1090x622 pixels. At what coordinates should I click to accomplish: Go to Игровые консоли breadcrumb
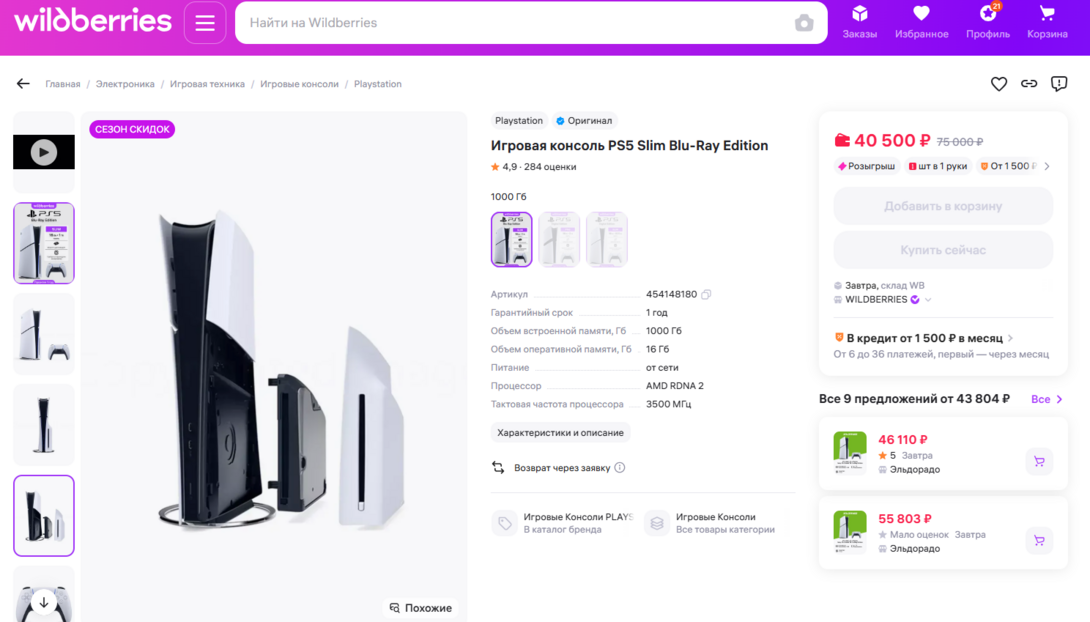pos(299,84)
